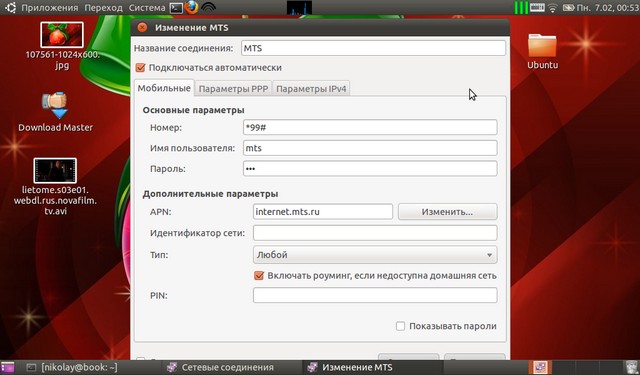640x375 pixels.
Task: Open the Система menu
Action: [147, 7]
